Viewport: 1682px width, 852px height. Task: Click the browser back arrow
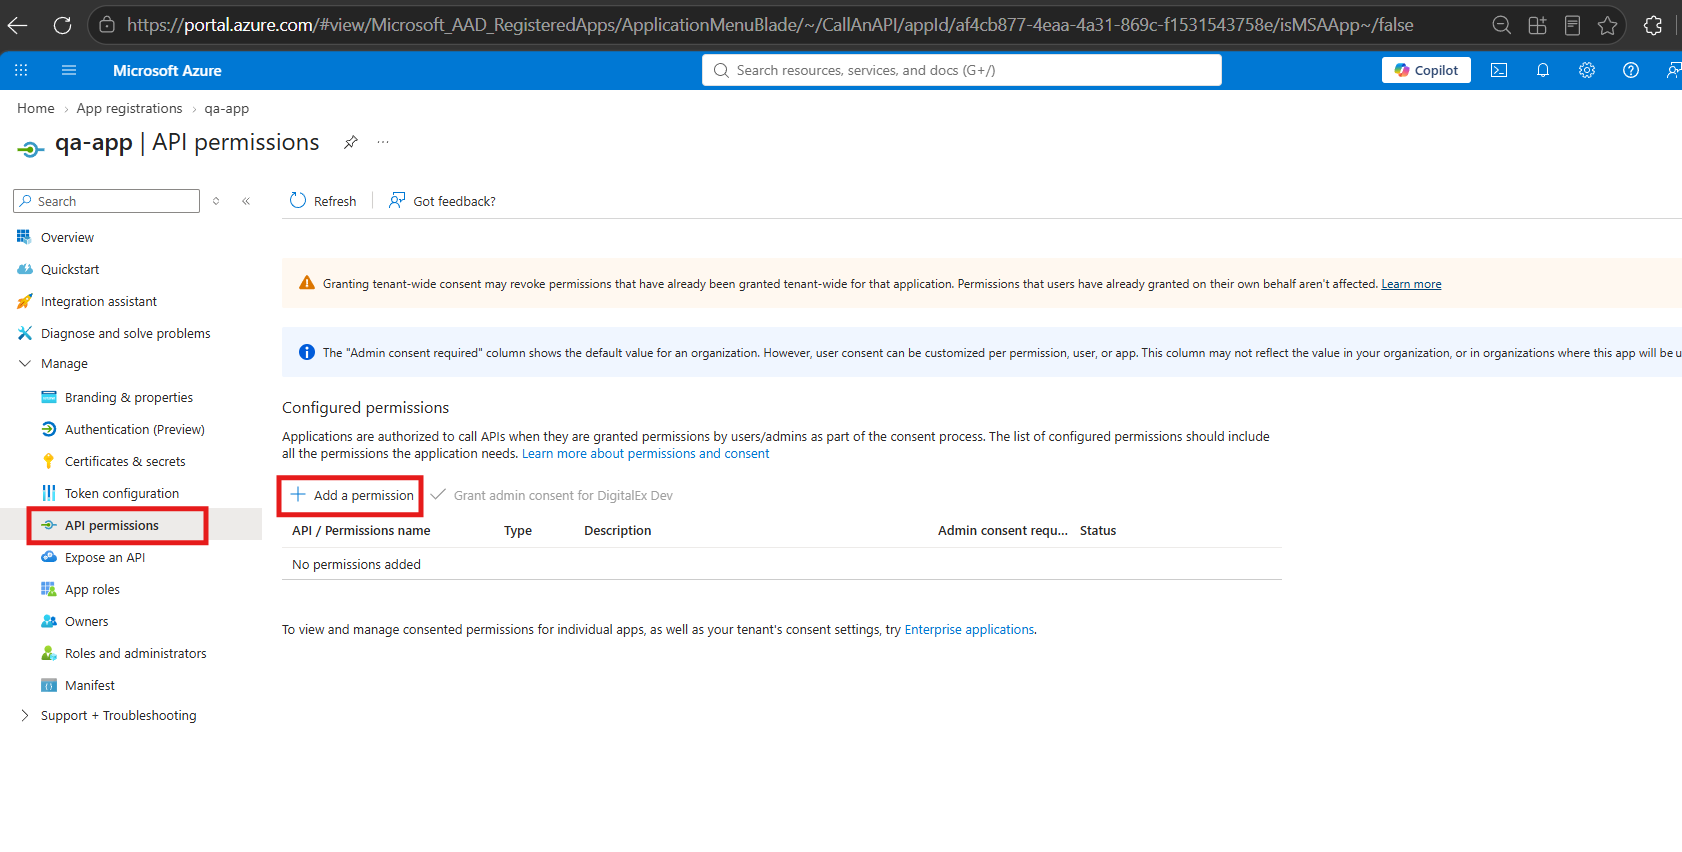tap(18, 25)
